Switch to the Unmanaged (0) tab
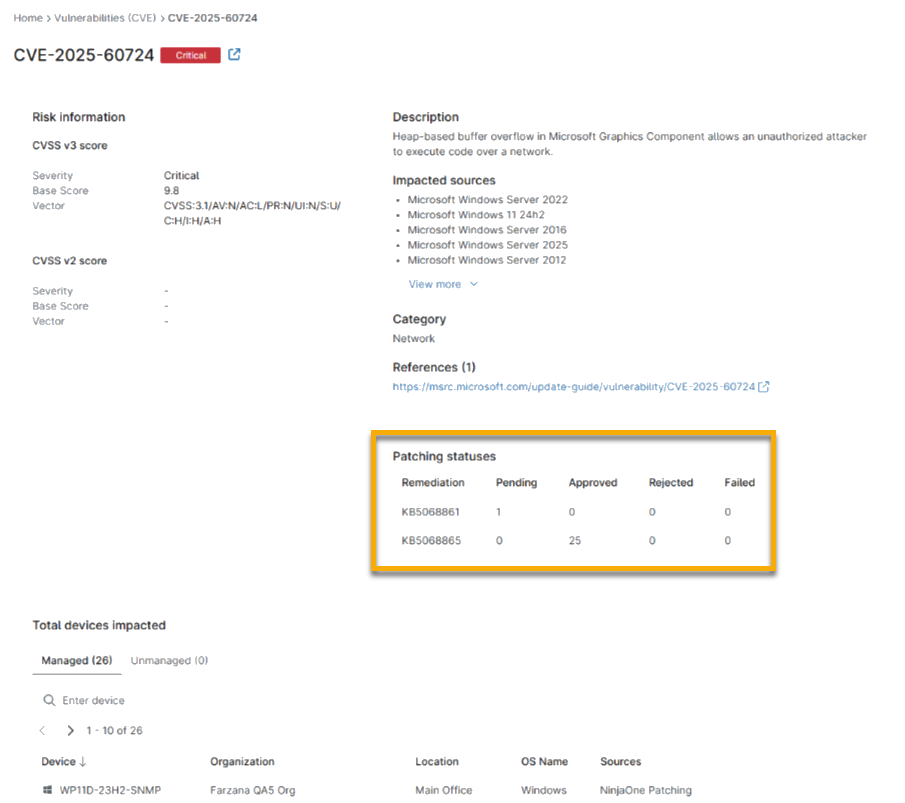Screen dimensions: 905x803 (x=169, y=660)
